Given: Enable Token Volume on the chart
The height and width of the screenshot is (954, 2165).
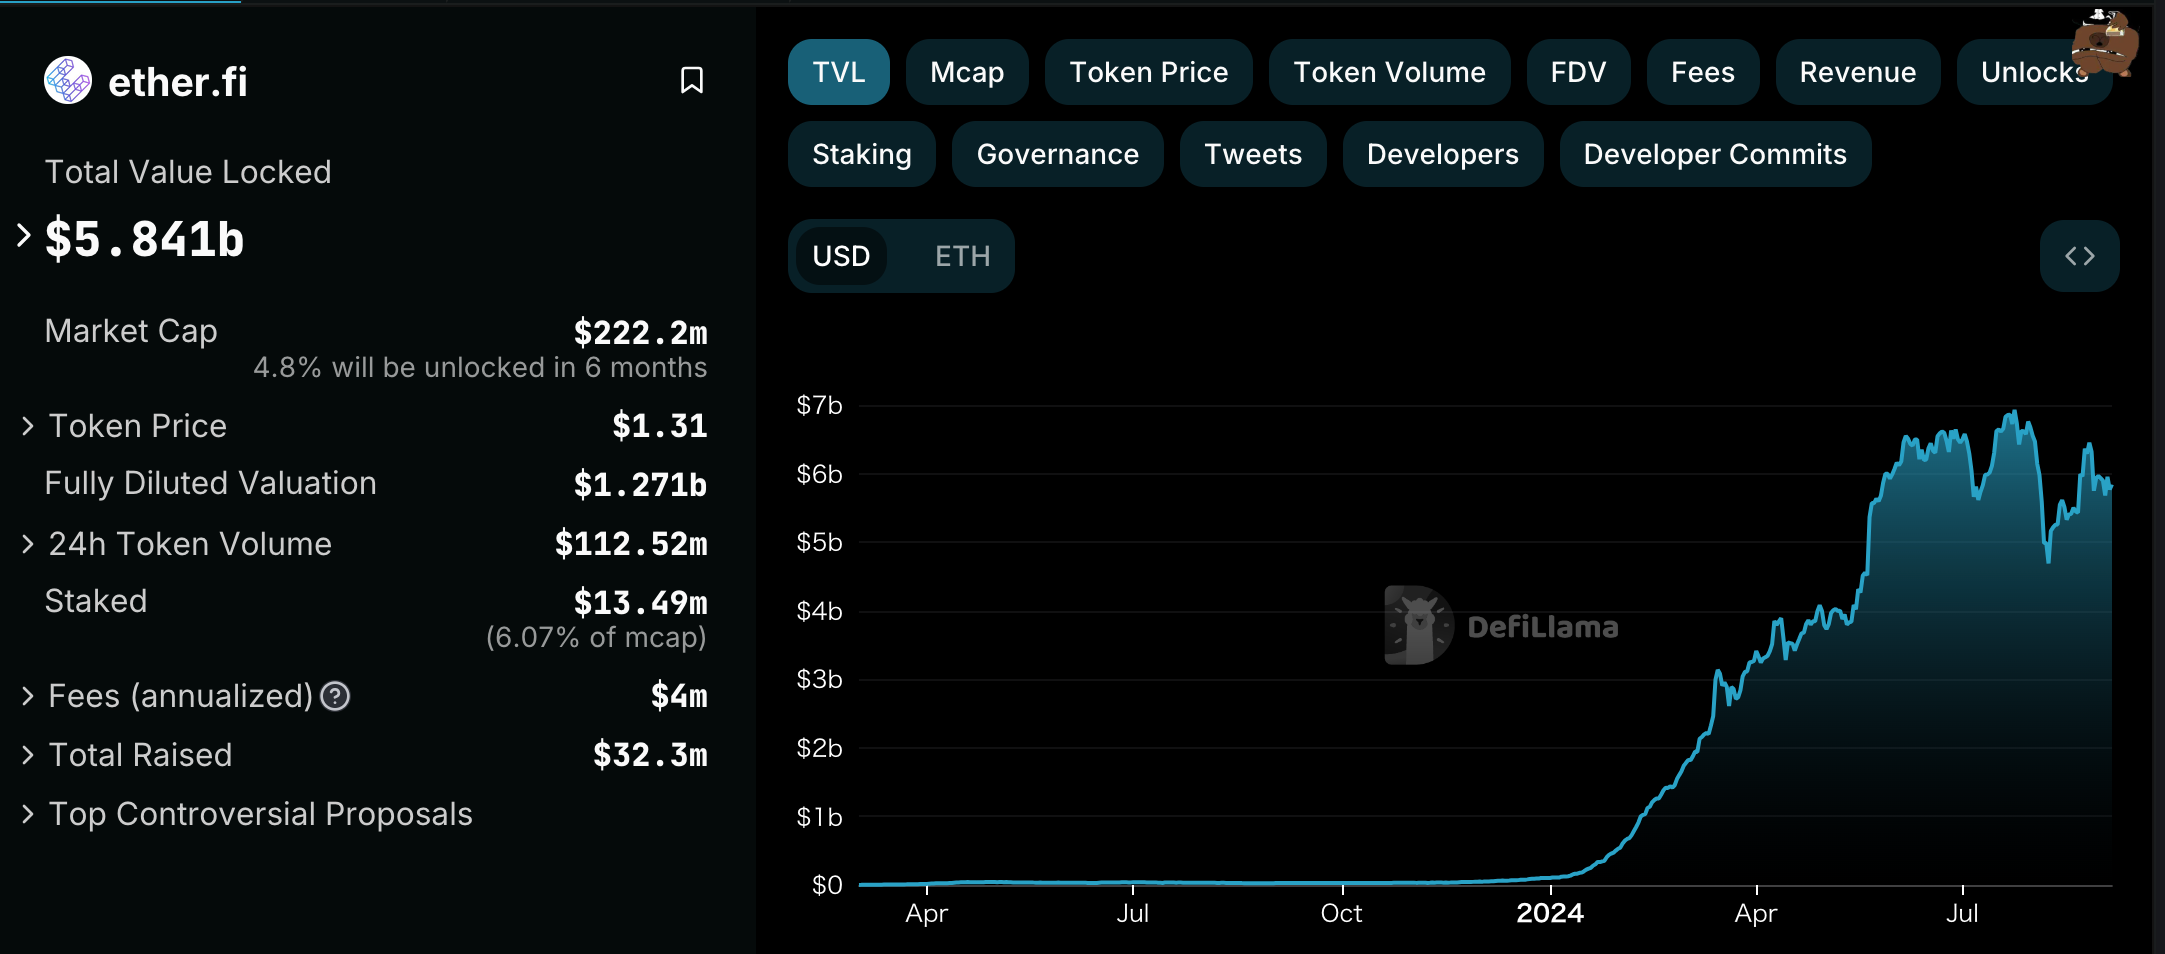Looking at the screenshot, I should click(1389, 72).
